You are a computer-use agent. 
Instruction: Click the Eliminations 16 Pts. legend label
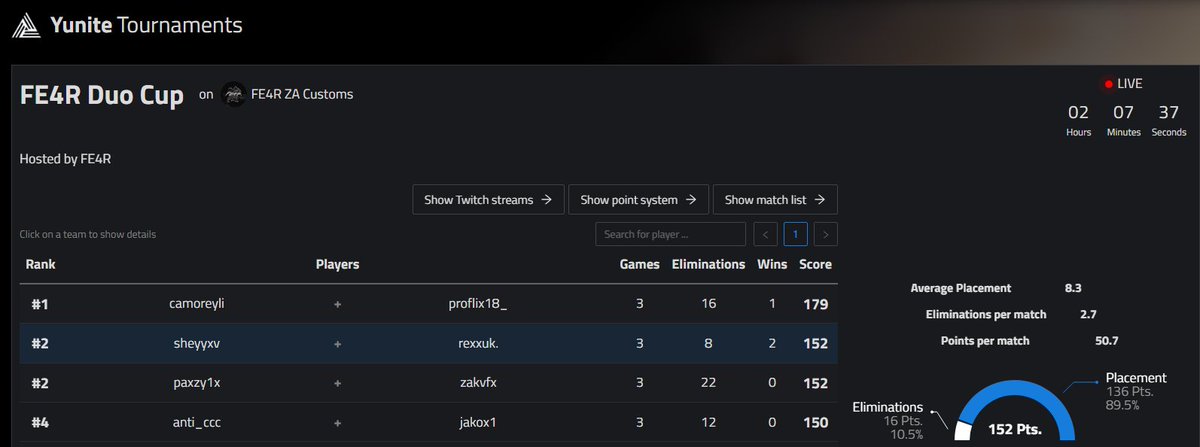pyautogui.click(x=887, y=421)
